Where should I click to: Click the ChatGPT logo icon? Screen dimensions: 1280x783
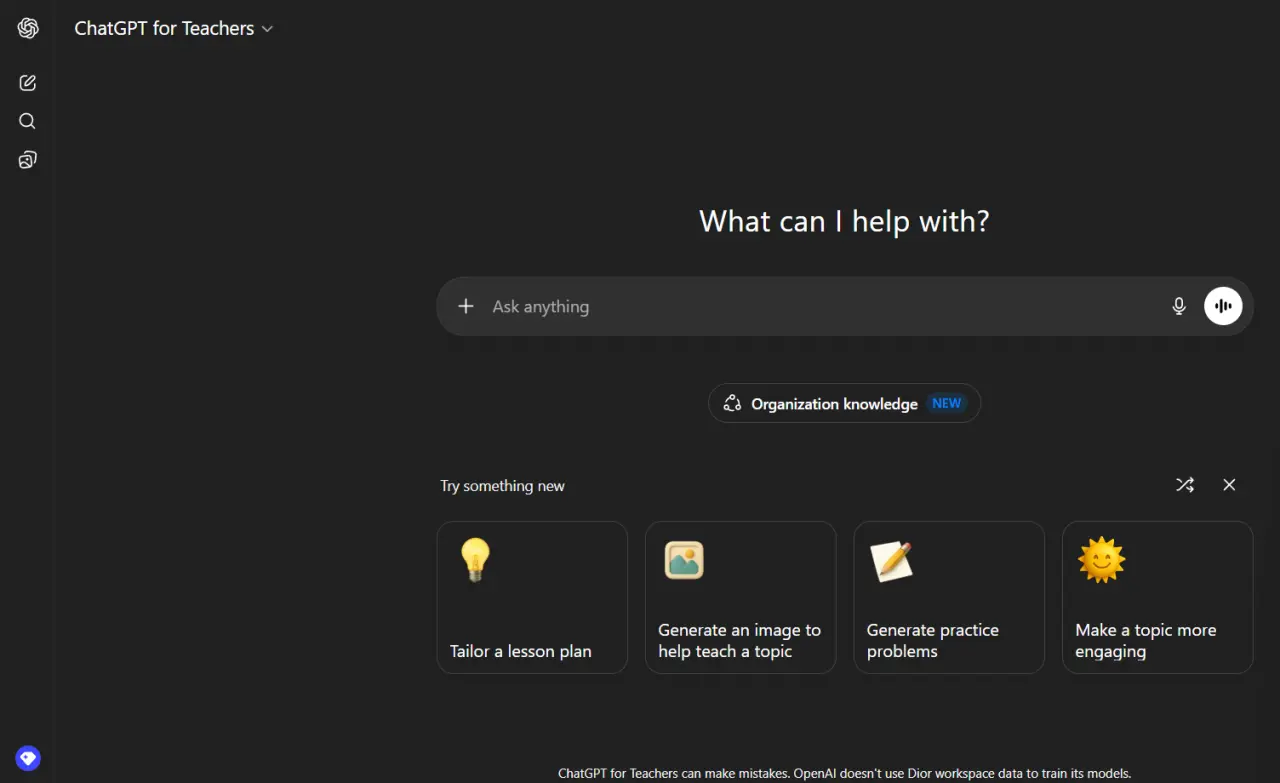(28, 28)
